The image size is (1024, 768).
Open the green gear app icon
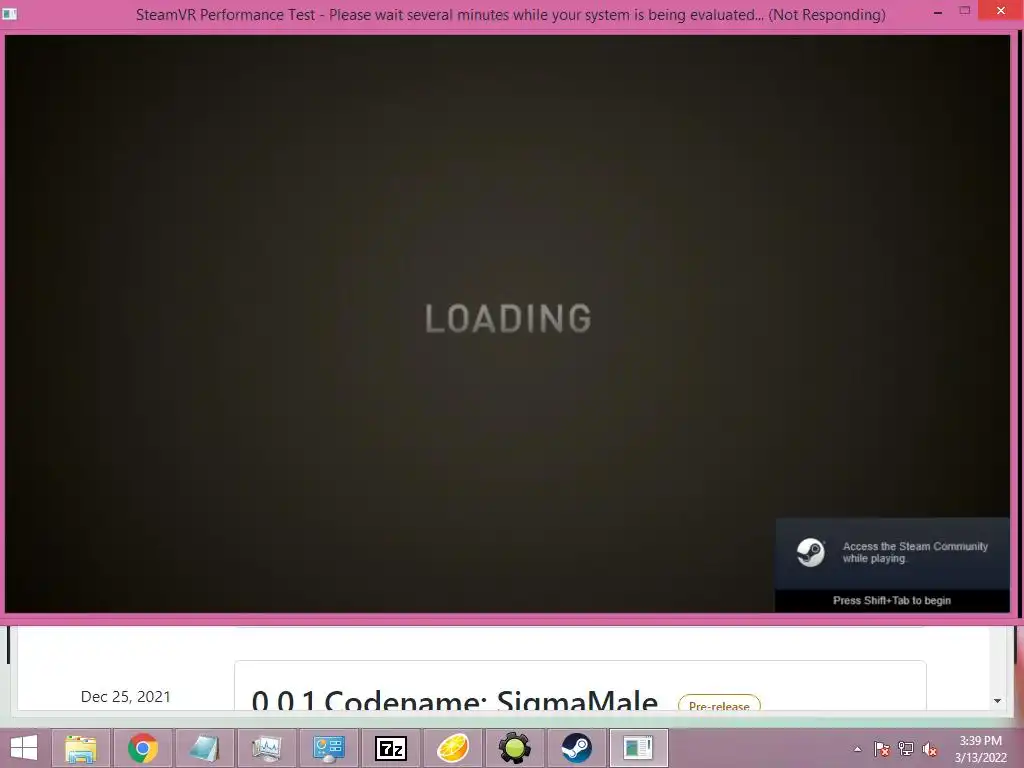click(x=515, y=748)
